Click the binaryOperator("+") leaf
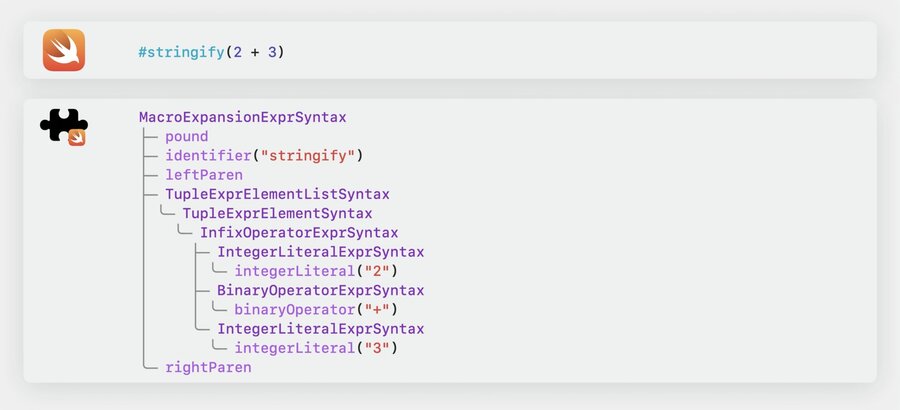The image size is (900, 410). 316,310
